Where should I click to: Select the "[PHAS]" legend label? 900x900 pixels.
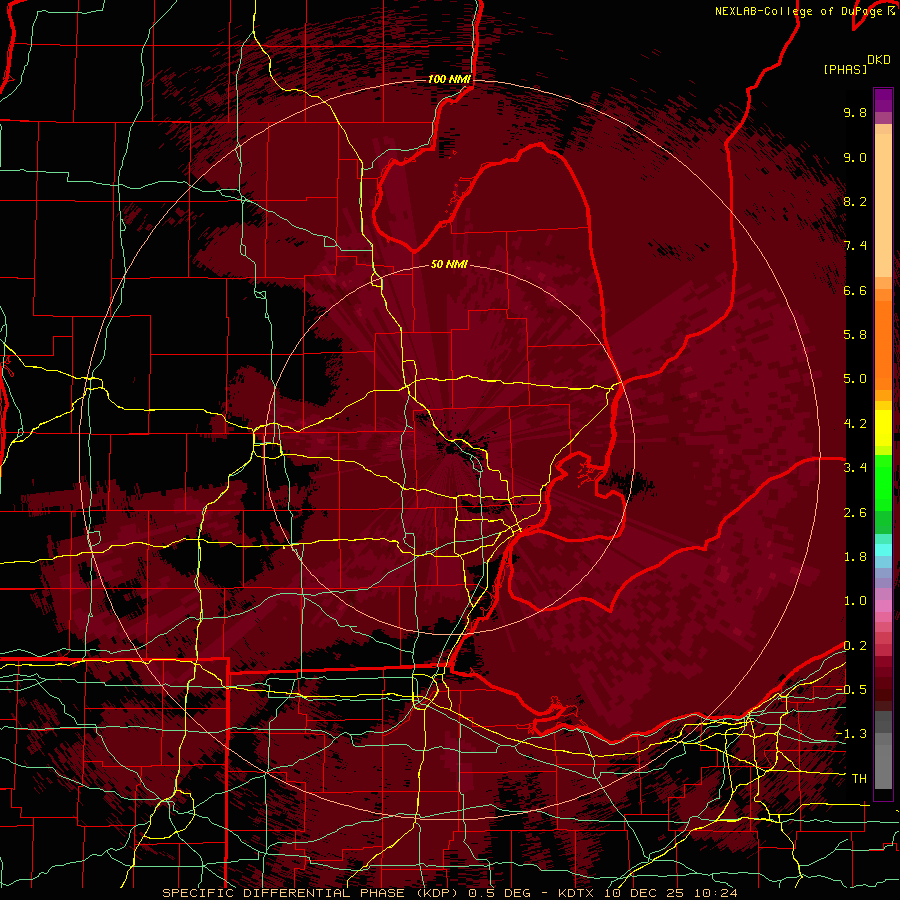(x=845, y=69)
